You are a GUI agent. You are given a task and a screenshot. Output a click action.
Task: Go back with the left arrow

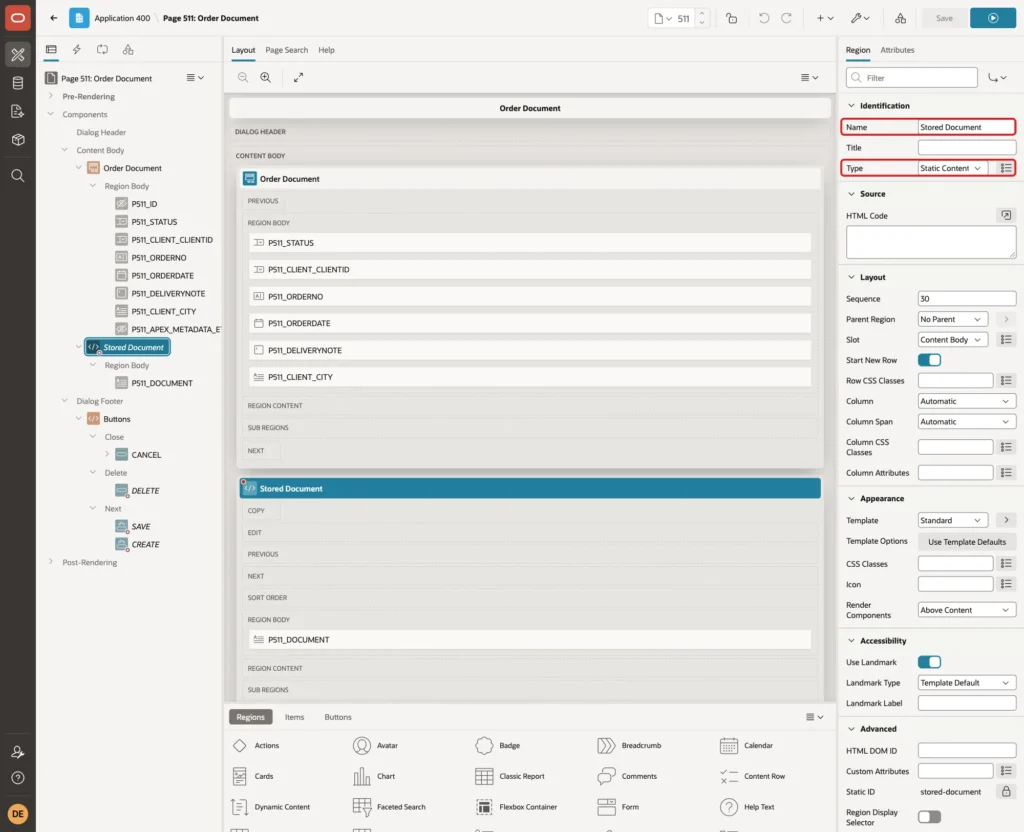pos(54,18)
